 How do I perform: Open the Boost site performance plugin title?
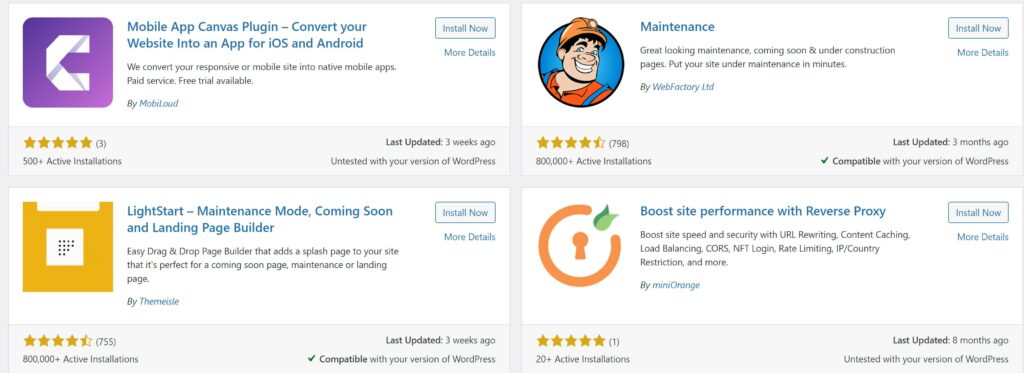(763, 211)
